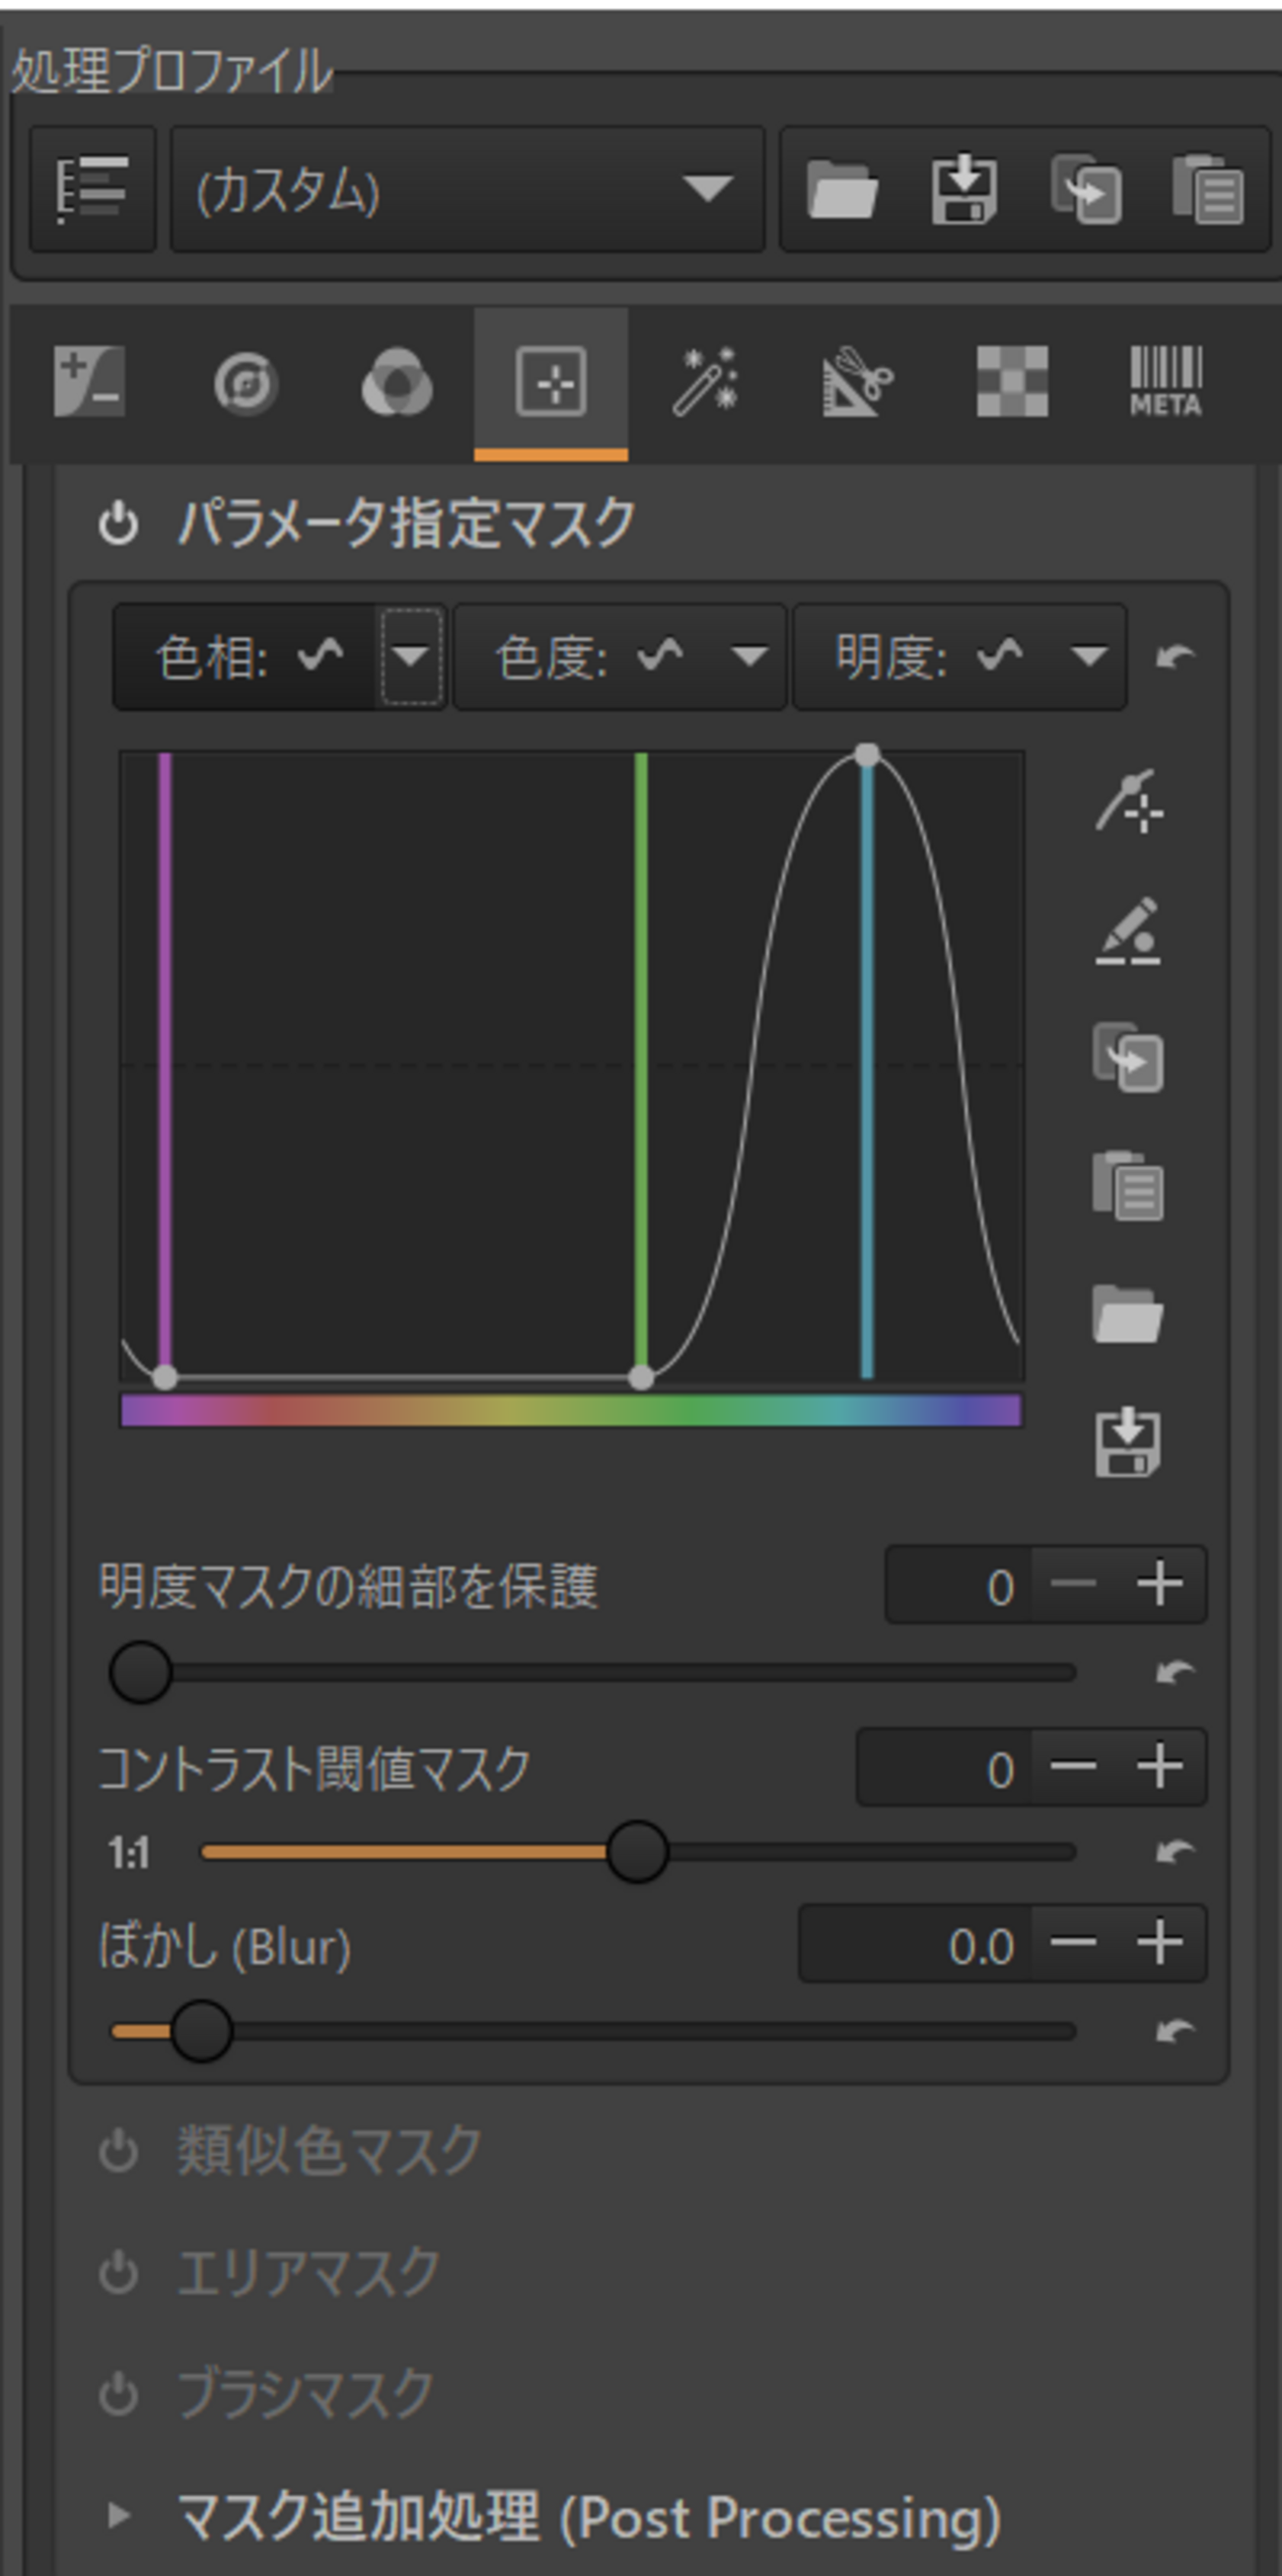Viewport: 1282px width, 2576px height.
Task: Decrease the ぼかし (Blur) value
Action: [1074, 1944]
